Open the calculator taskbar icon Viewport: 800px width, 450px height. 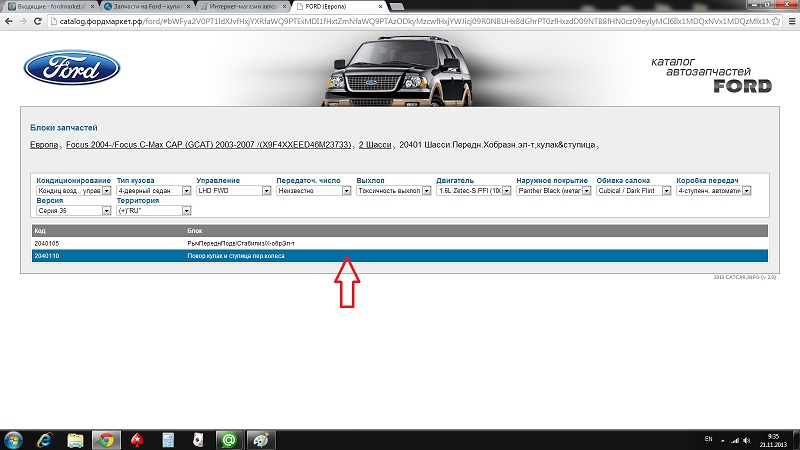point(168,440)
